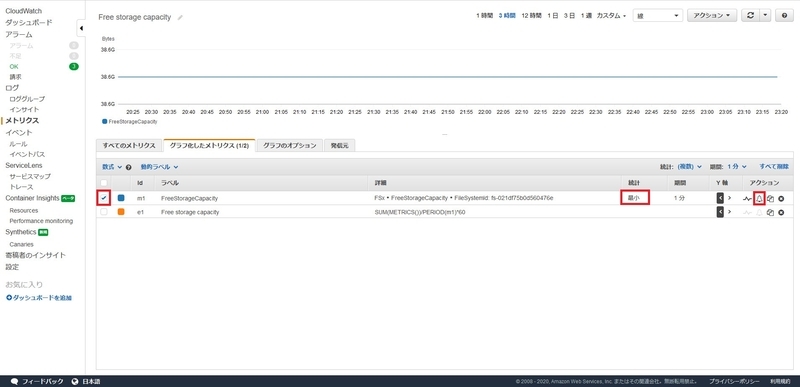Open the graph type dropdown
The height and width of the screenshot is (387, 800).
[658, 16]
